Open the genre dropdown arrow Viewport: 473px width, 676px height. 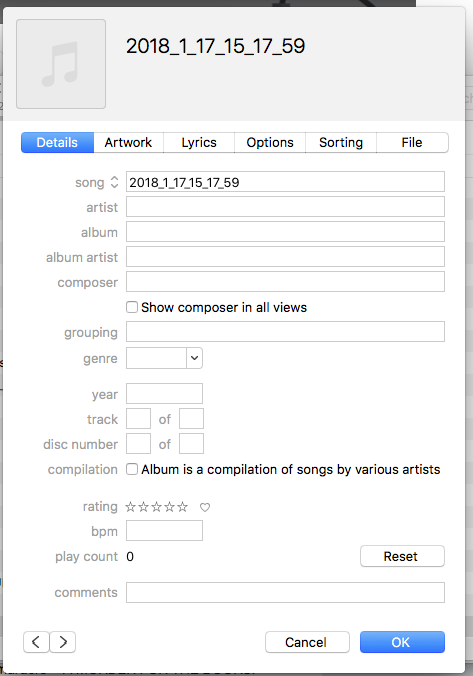(x=194, y=358)
